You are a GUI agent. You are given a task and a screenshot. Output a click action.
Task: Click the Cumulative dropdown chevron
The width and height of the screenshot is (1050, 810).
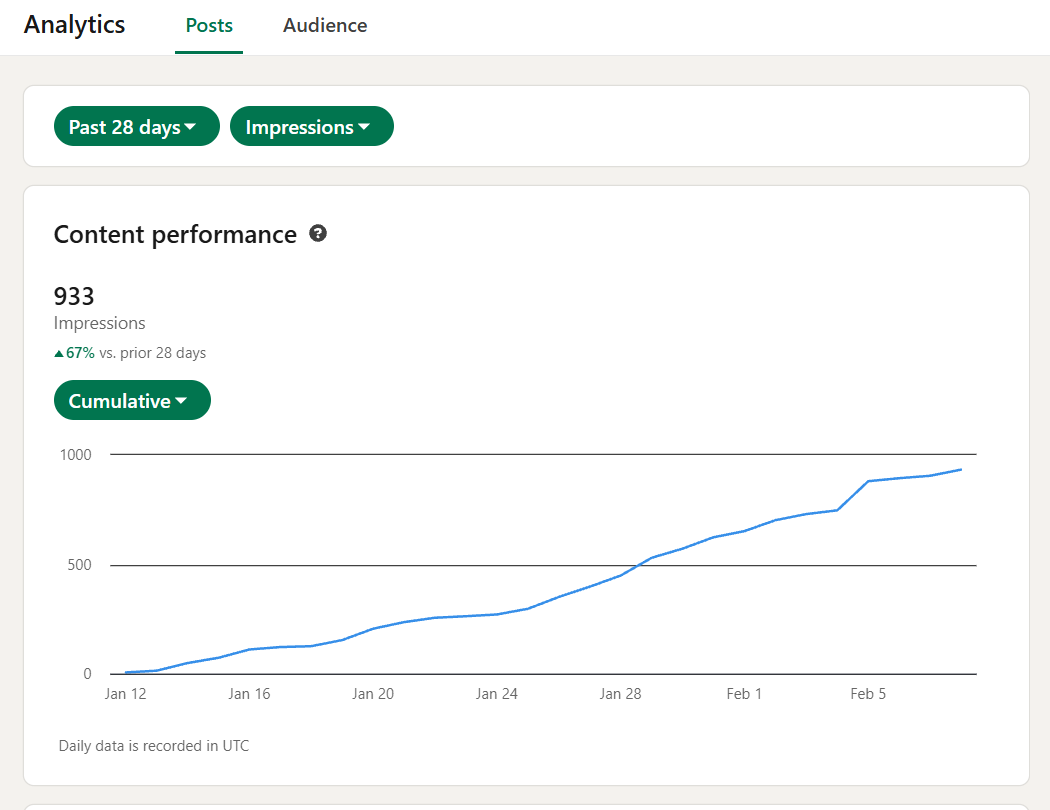[181, 400]
